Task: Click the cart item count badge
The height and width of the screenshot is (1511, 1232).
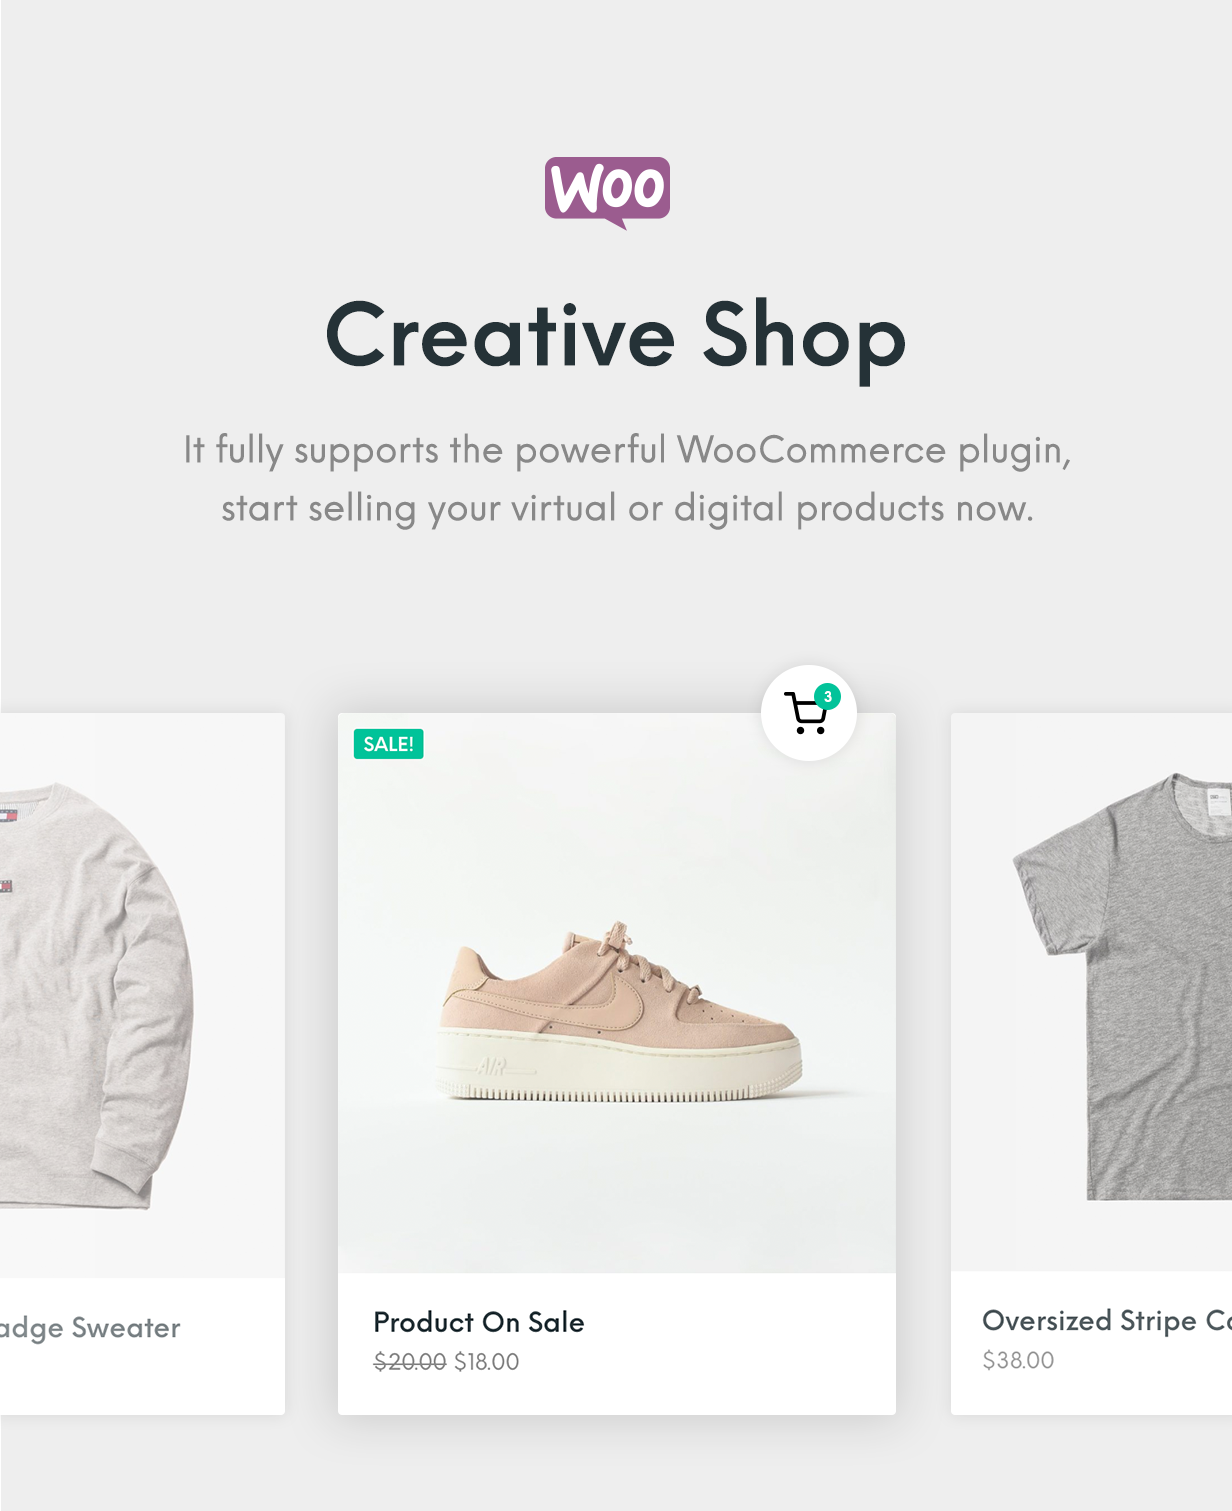Action: point(827,697)
